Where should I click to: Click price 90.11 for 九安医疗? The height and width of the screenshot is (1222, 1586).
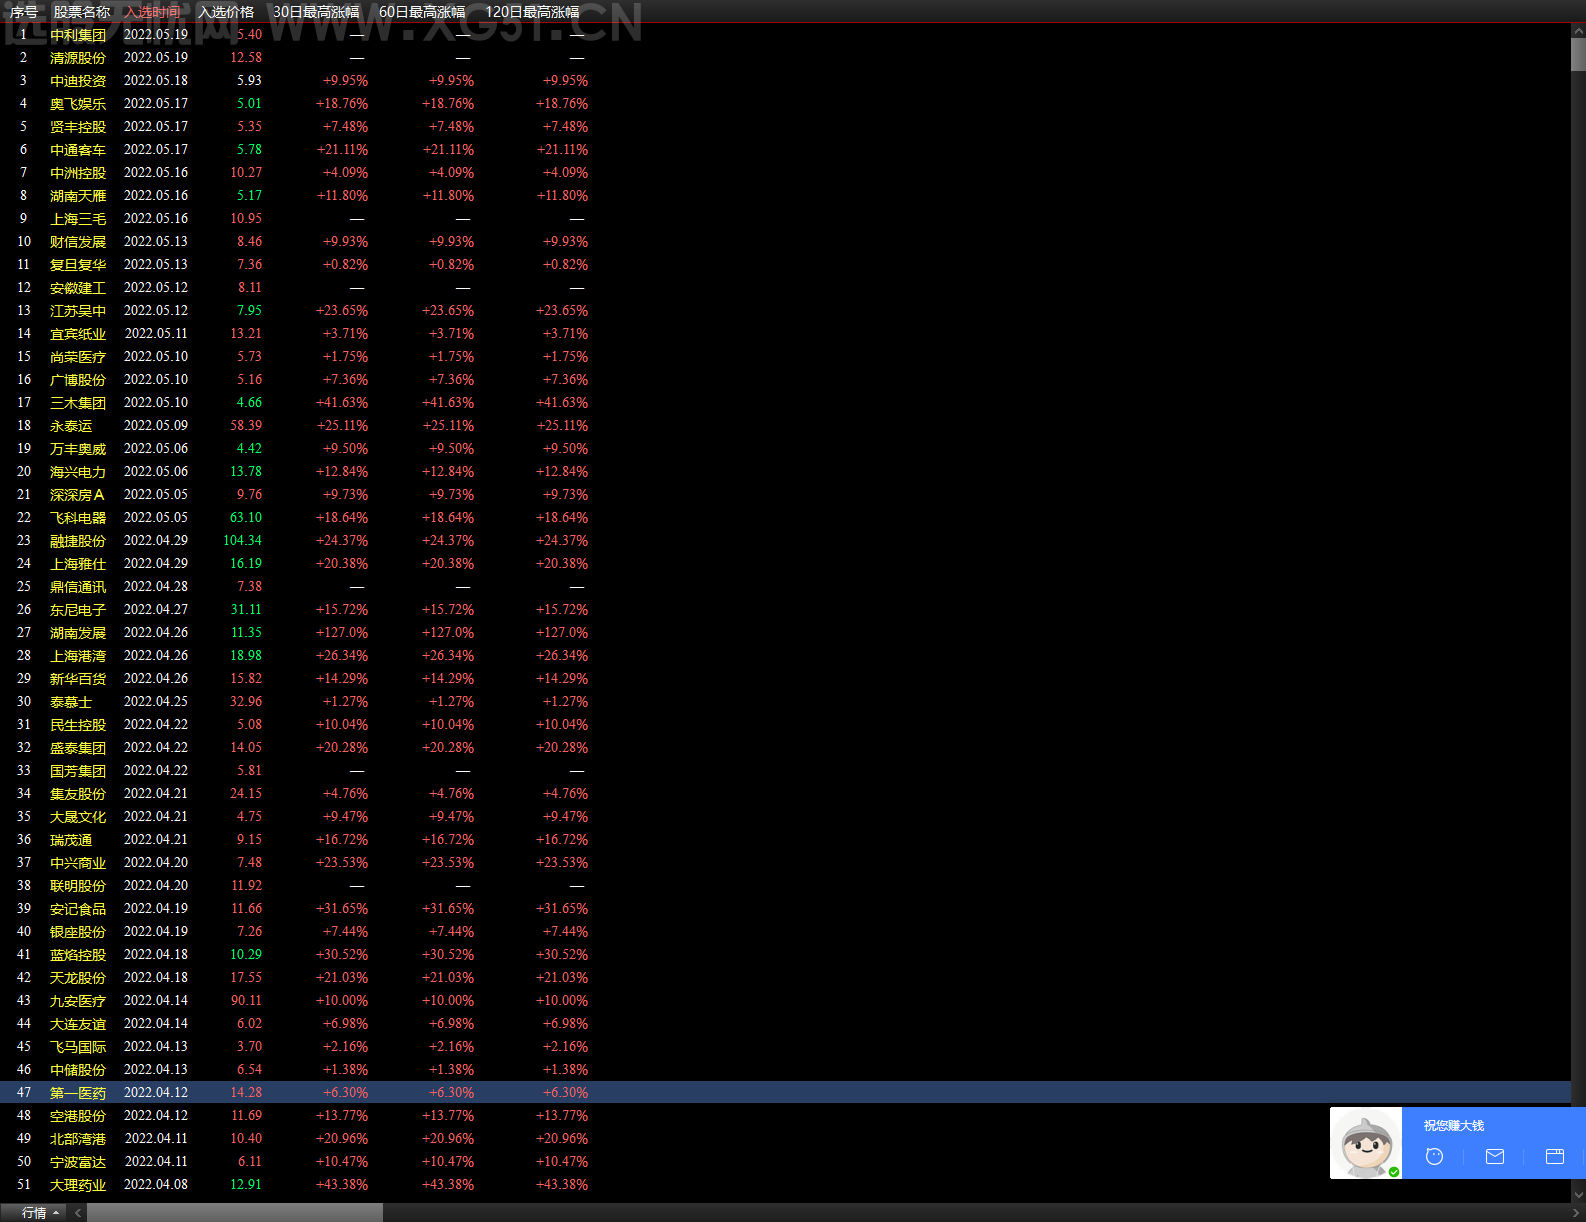[x=246, y=1001]
